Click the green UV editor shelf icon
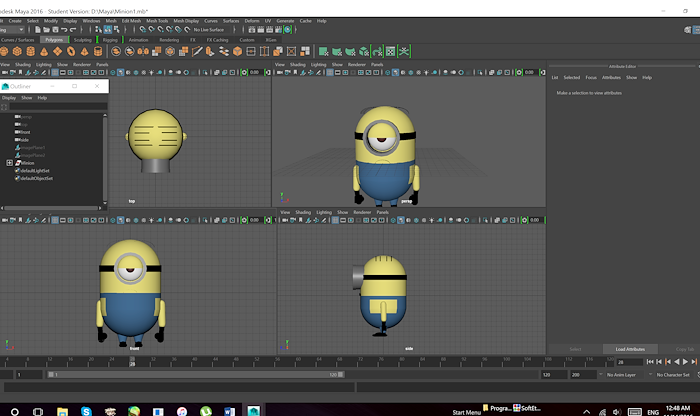 click(391, 51)
